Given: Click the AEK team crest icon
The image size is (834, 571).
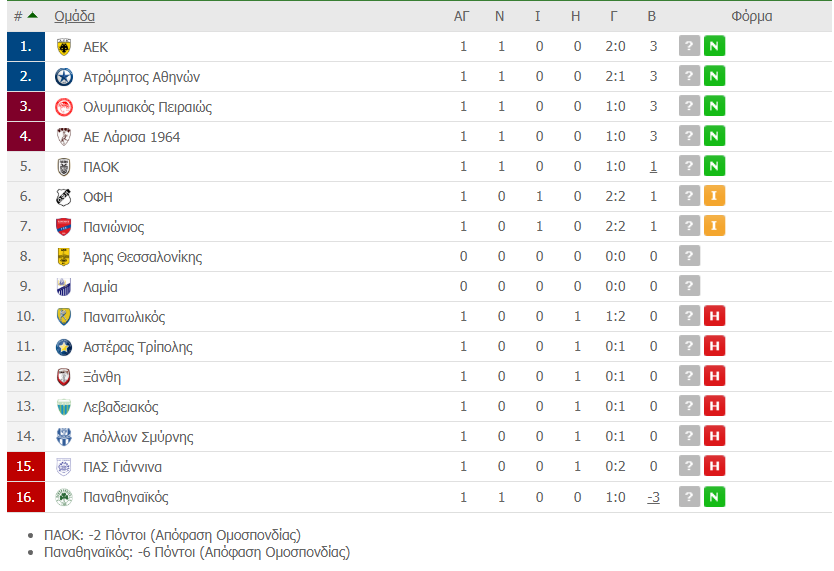Looking at the screenshot, I should pyautogui.click(x=64, y=47).
